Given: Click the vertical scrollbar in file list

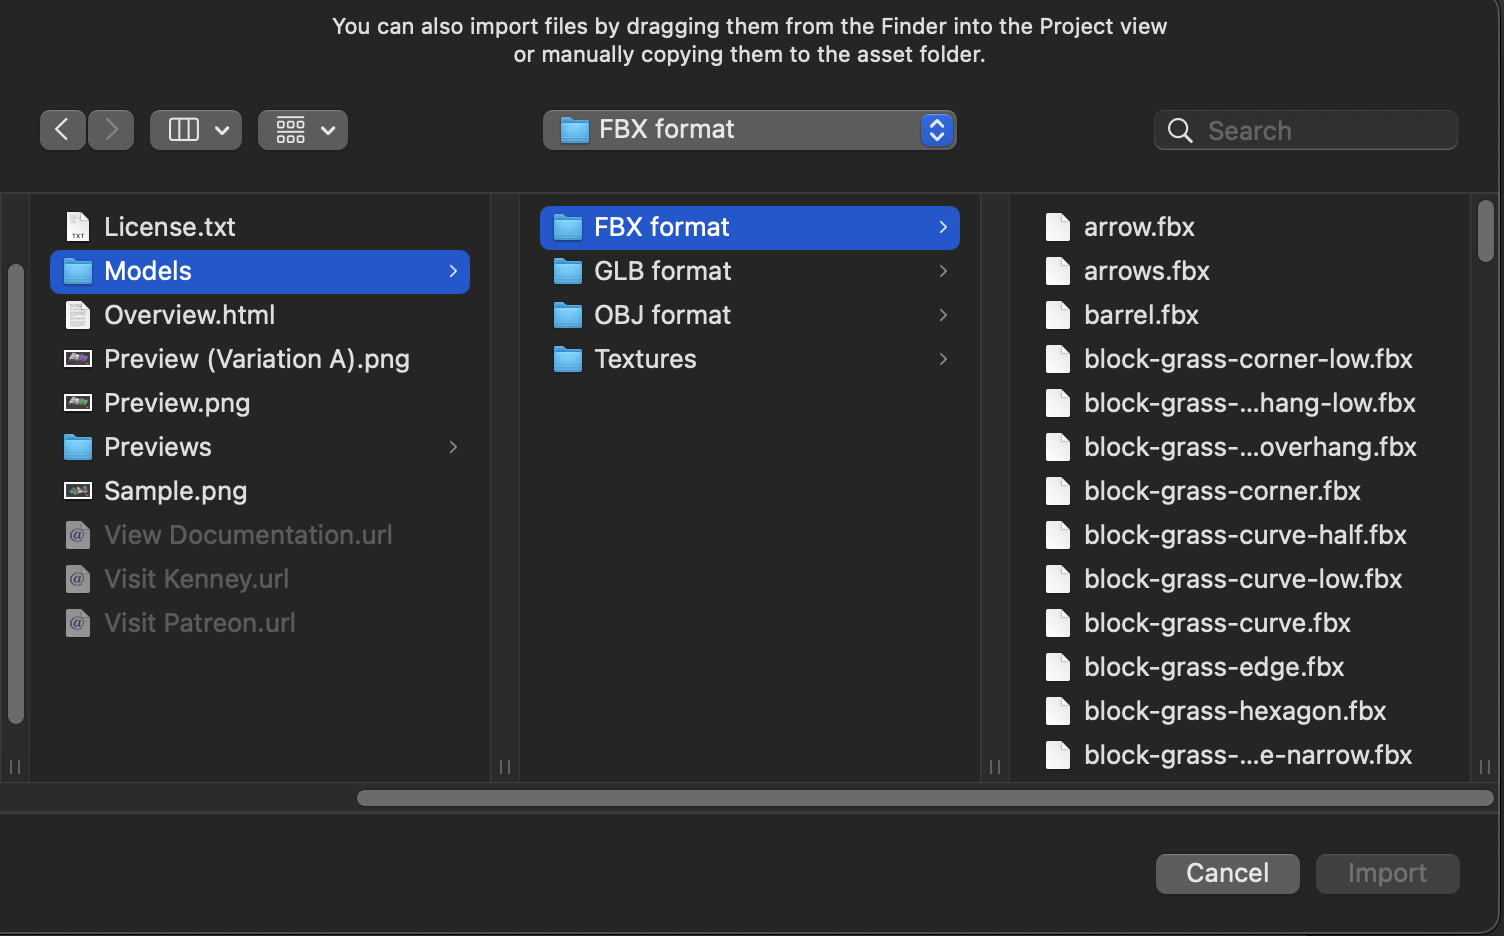Looking at the screenshot, I should (1485, 232).
